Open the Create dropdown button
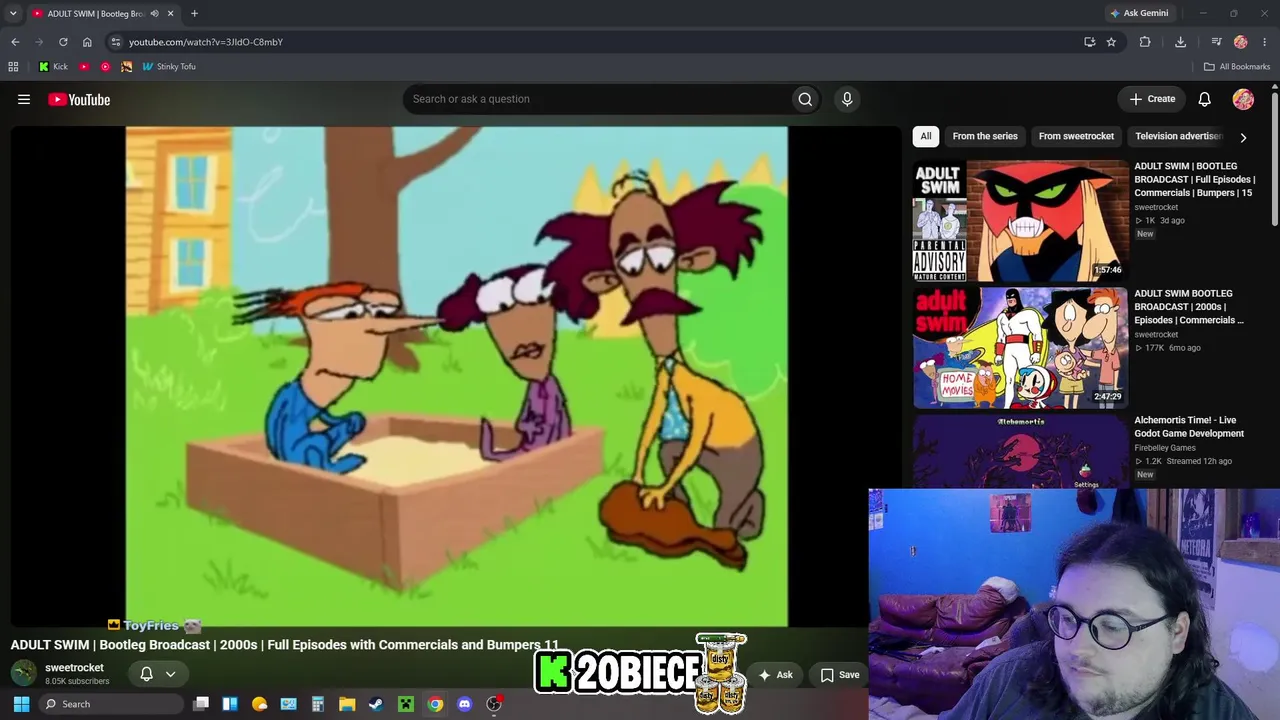 point(1152,99)
